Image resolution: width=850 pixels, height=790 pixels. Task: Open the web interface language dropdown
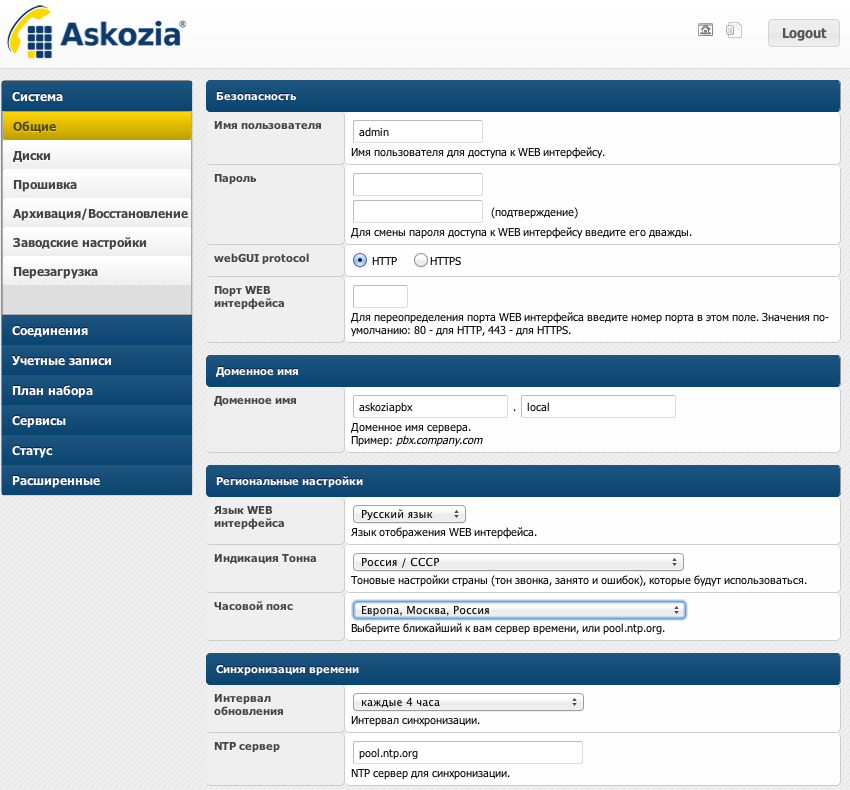[x=409, y=514]
